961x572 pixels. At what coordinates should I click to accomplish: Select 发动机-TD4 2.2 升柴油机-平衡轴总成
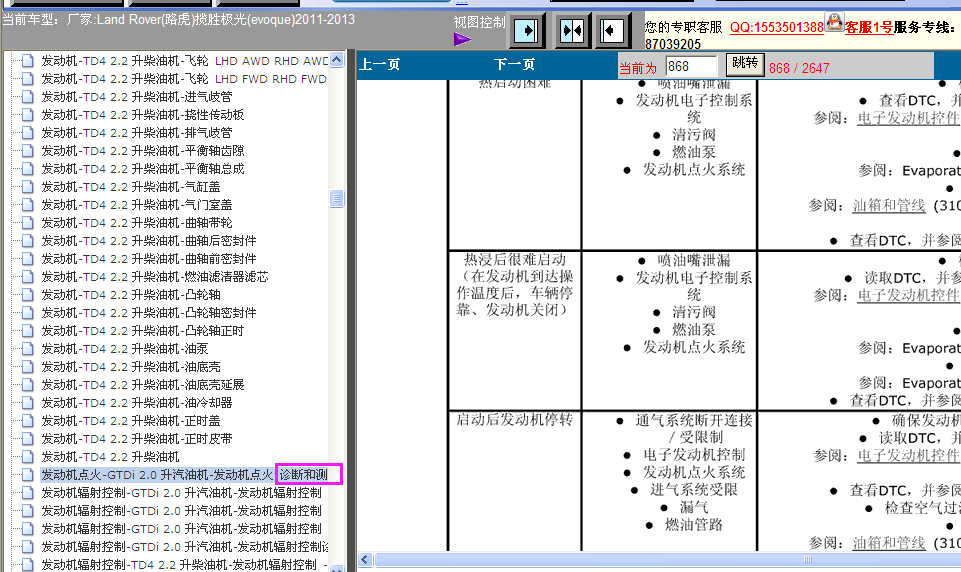coord(143,169)
